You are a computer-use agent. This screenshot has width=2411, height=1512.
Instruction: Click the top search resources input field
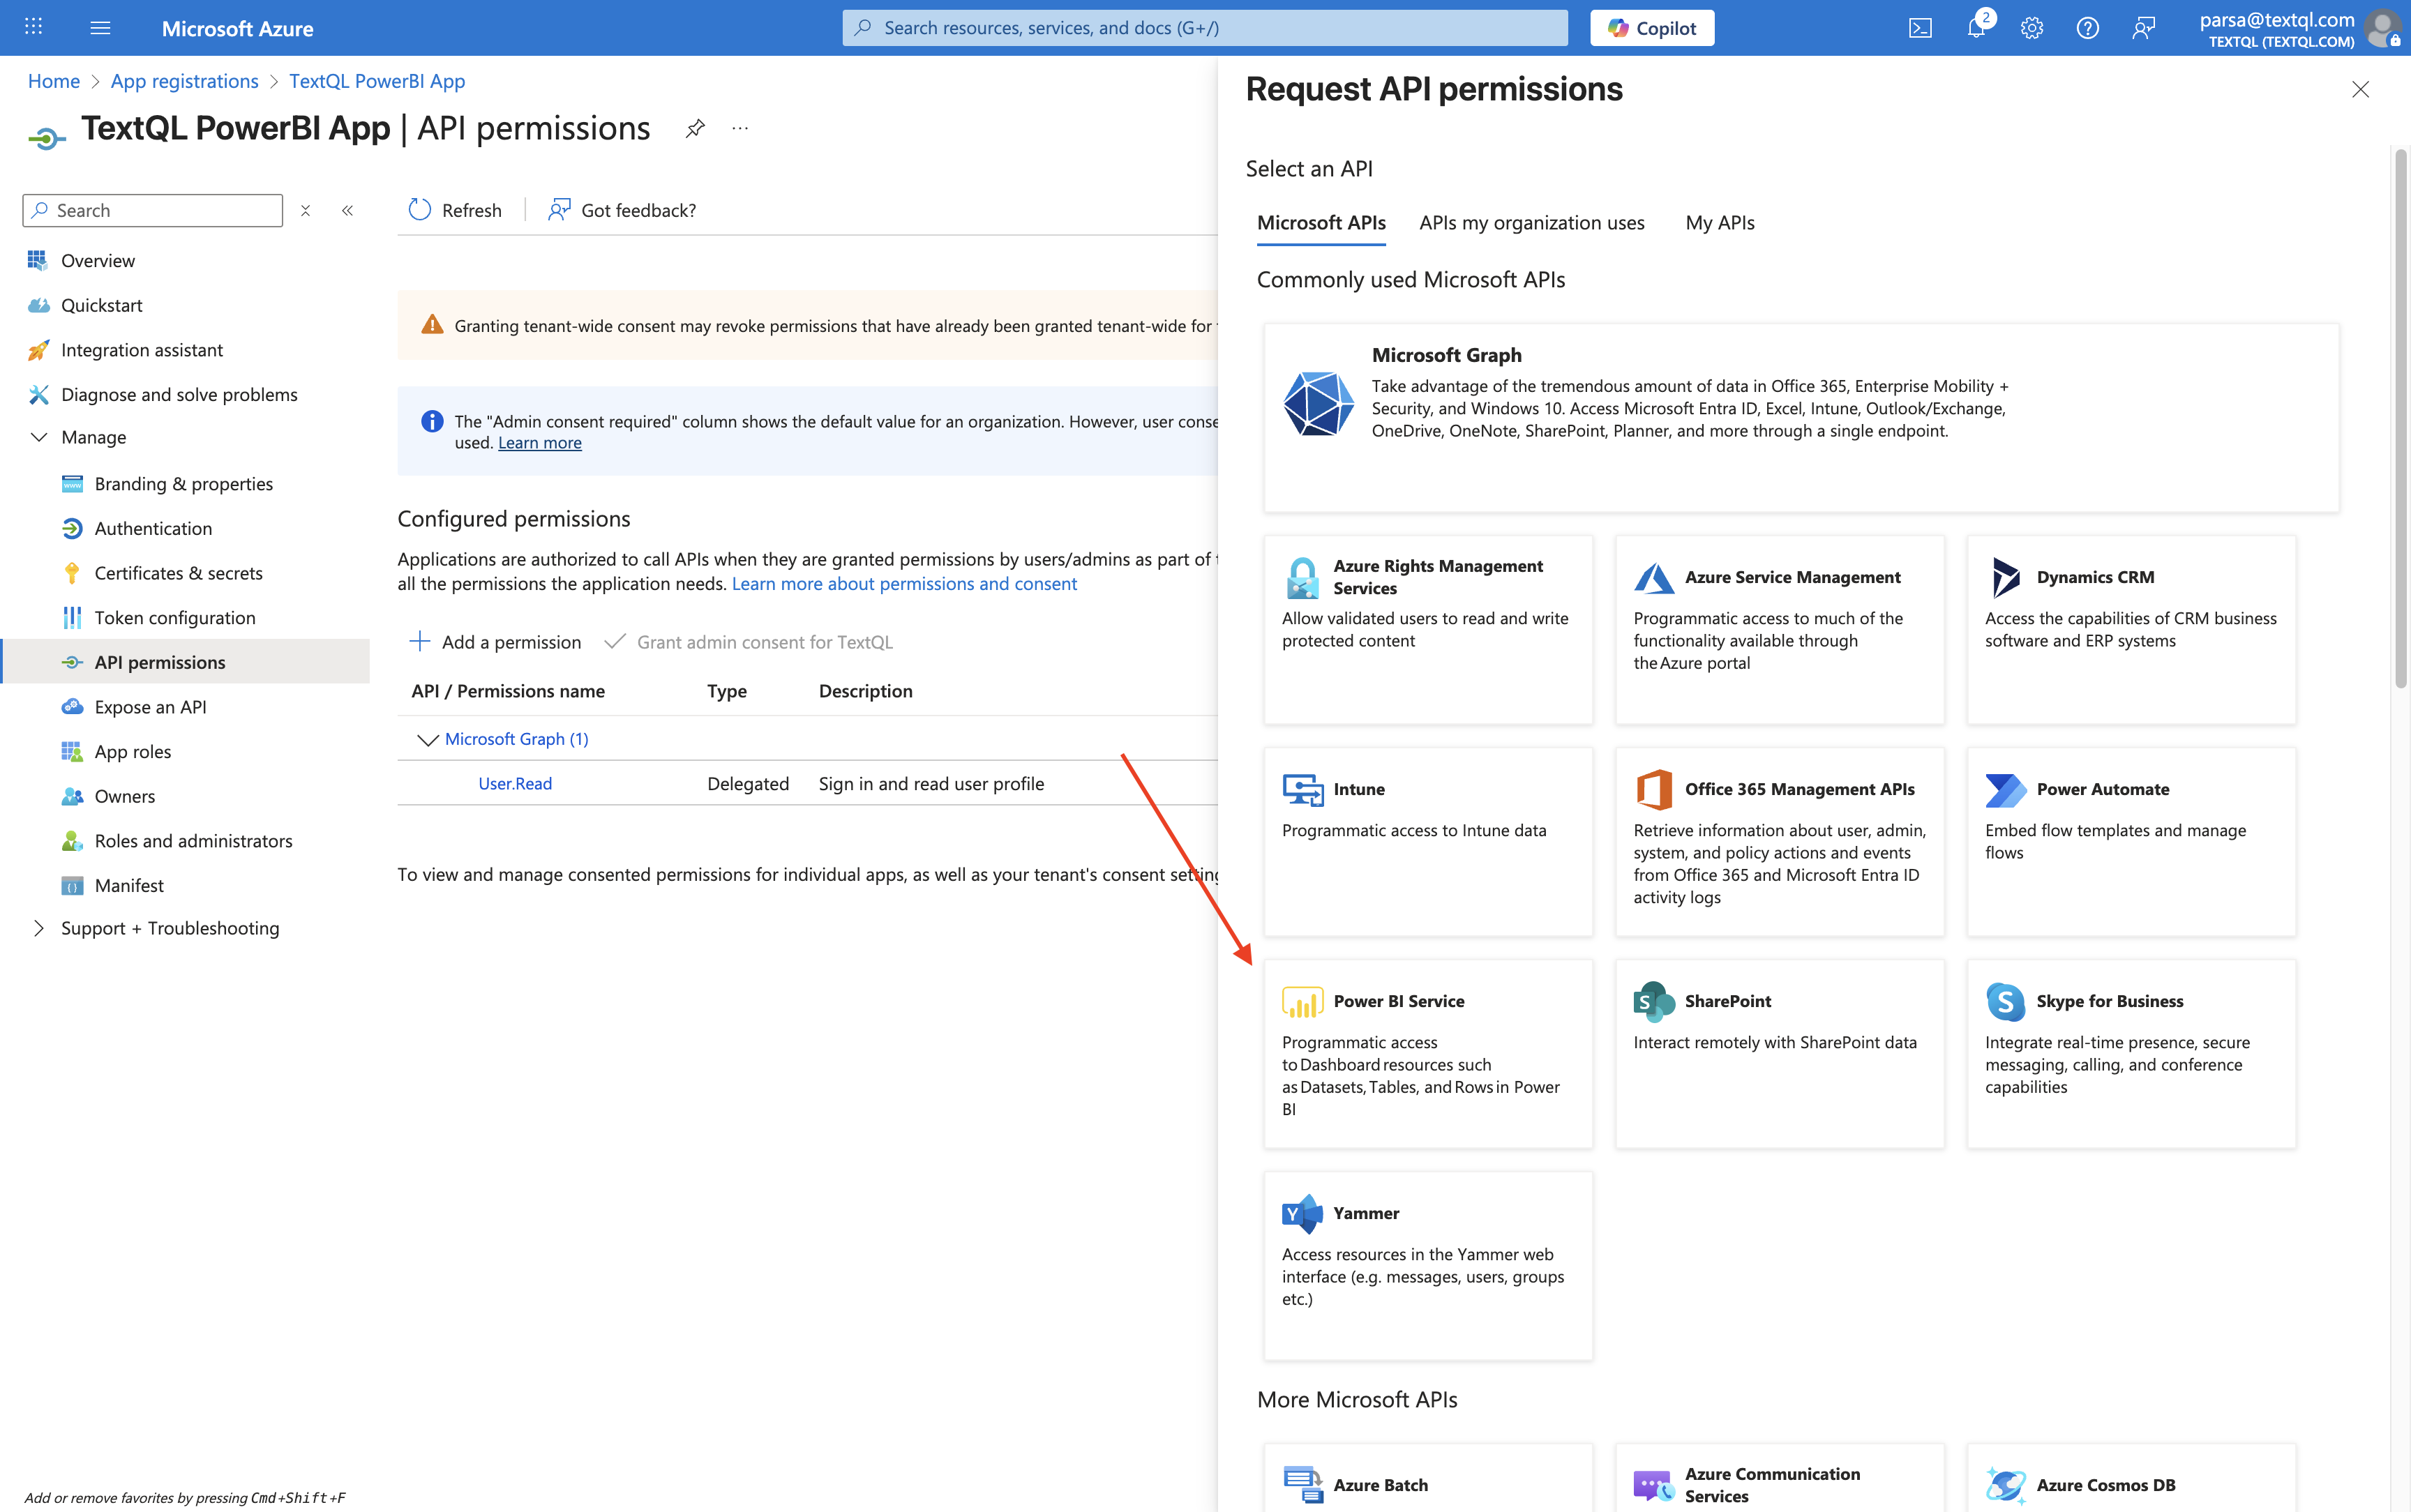pyautogui.click(x=1204, y=28)
